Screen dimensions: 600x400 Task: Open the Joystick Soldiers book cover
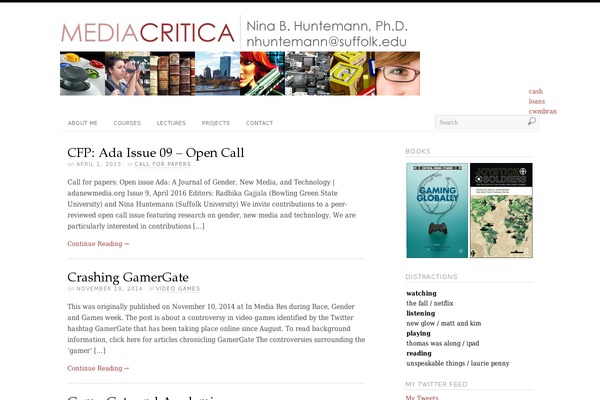coord(501,211)
